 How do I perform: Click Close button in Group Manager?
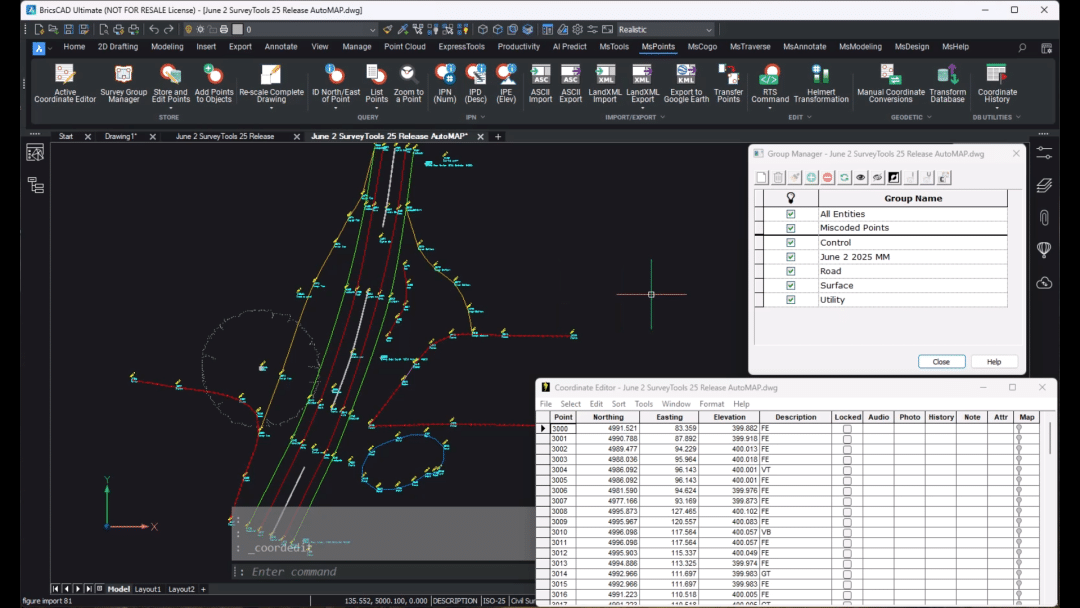941,361
